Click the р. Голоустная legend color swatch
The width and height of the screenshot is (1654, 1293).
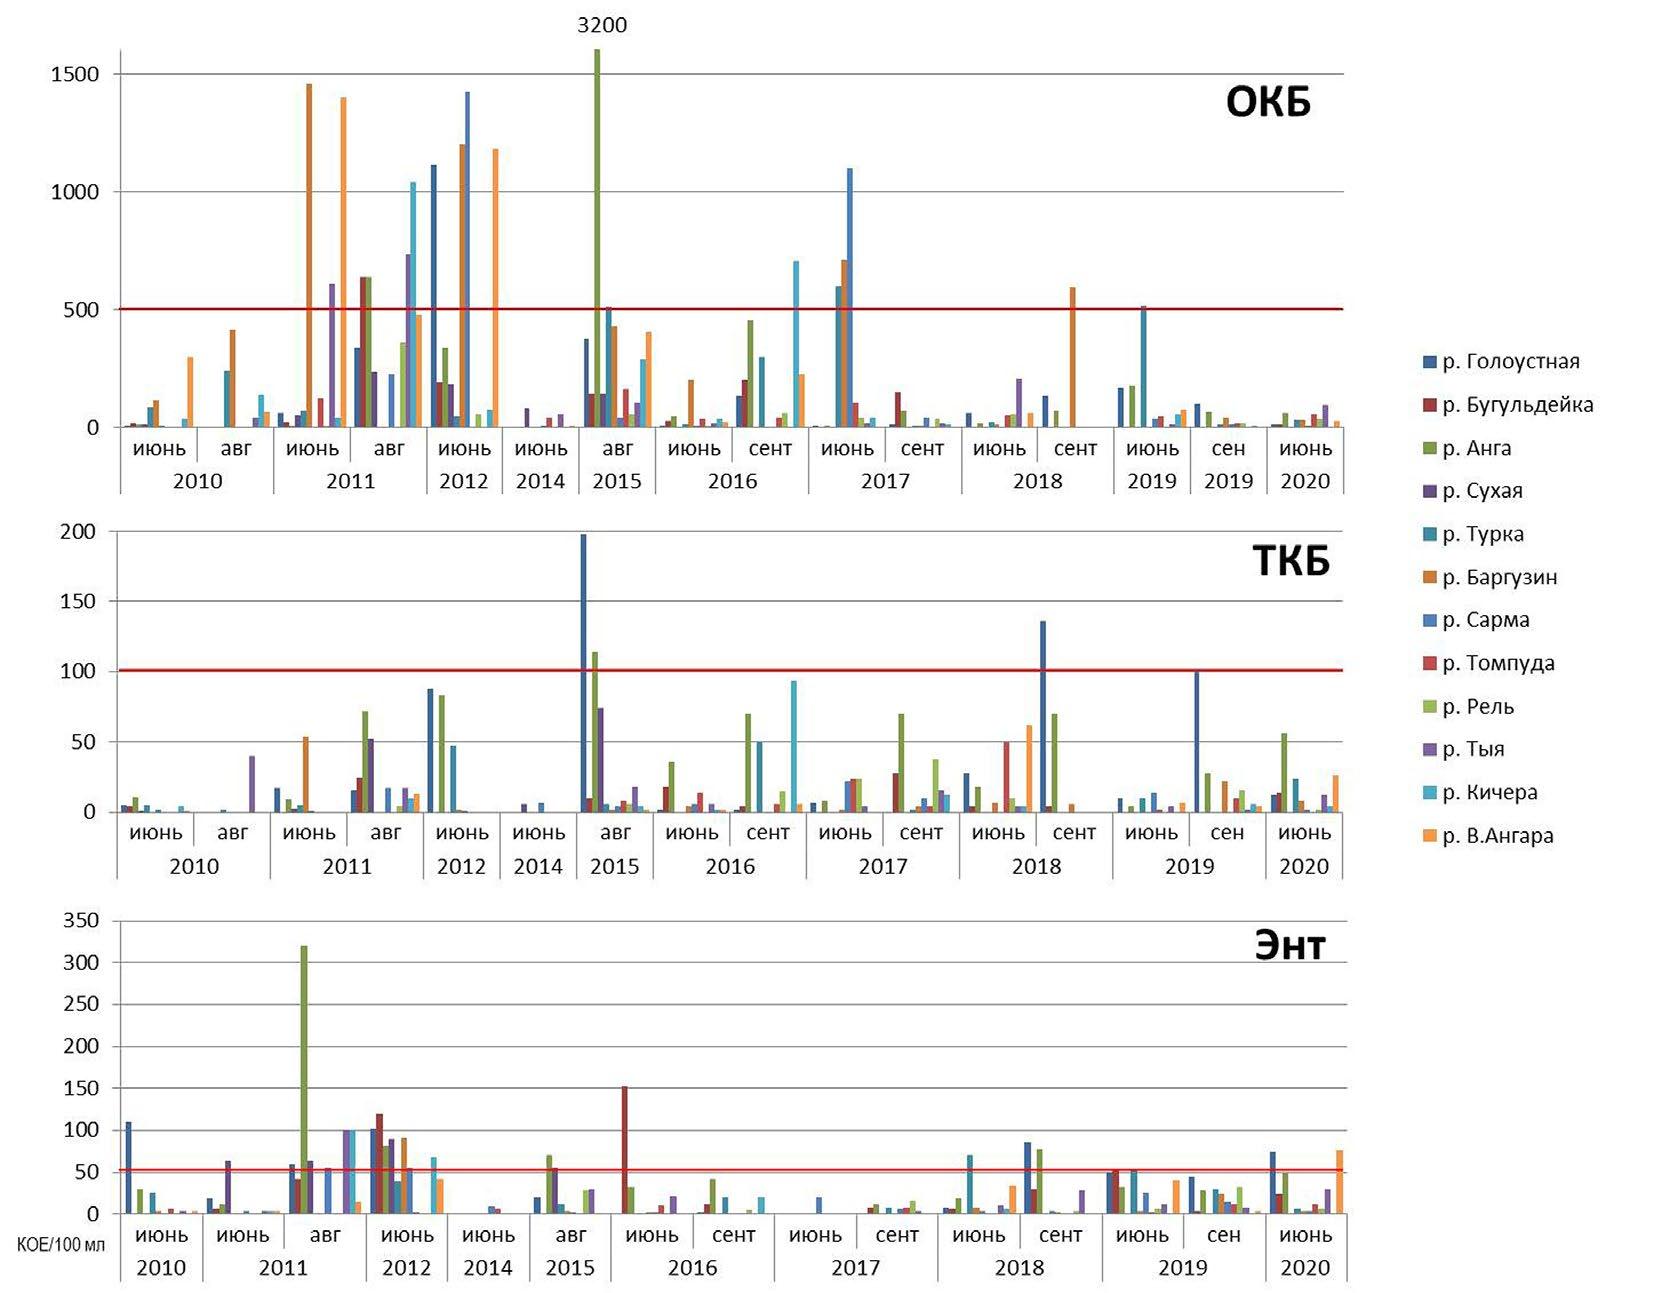(1429, 362)
